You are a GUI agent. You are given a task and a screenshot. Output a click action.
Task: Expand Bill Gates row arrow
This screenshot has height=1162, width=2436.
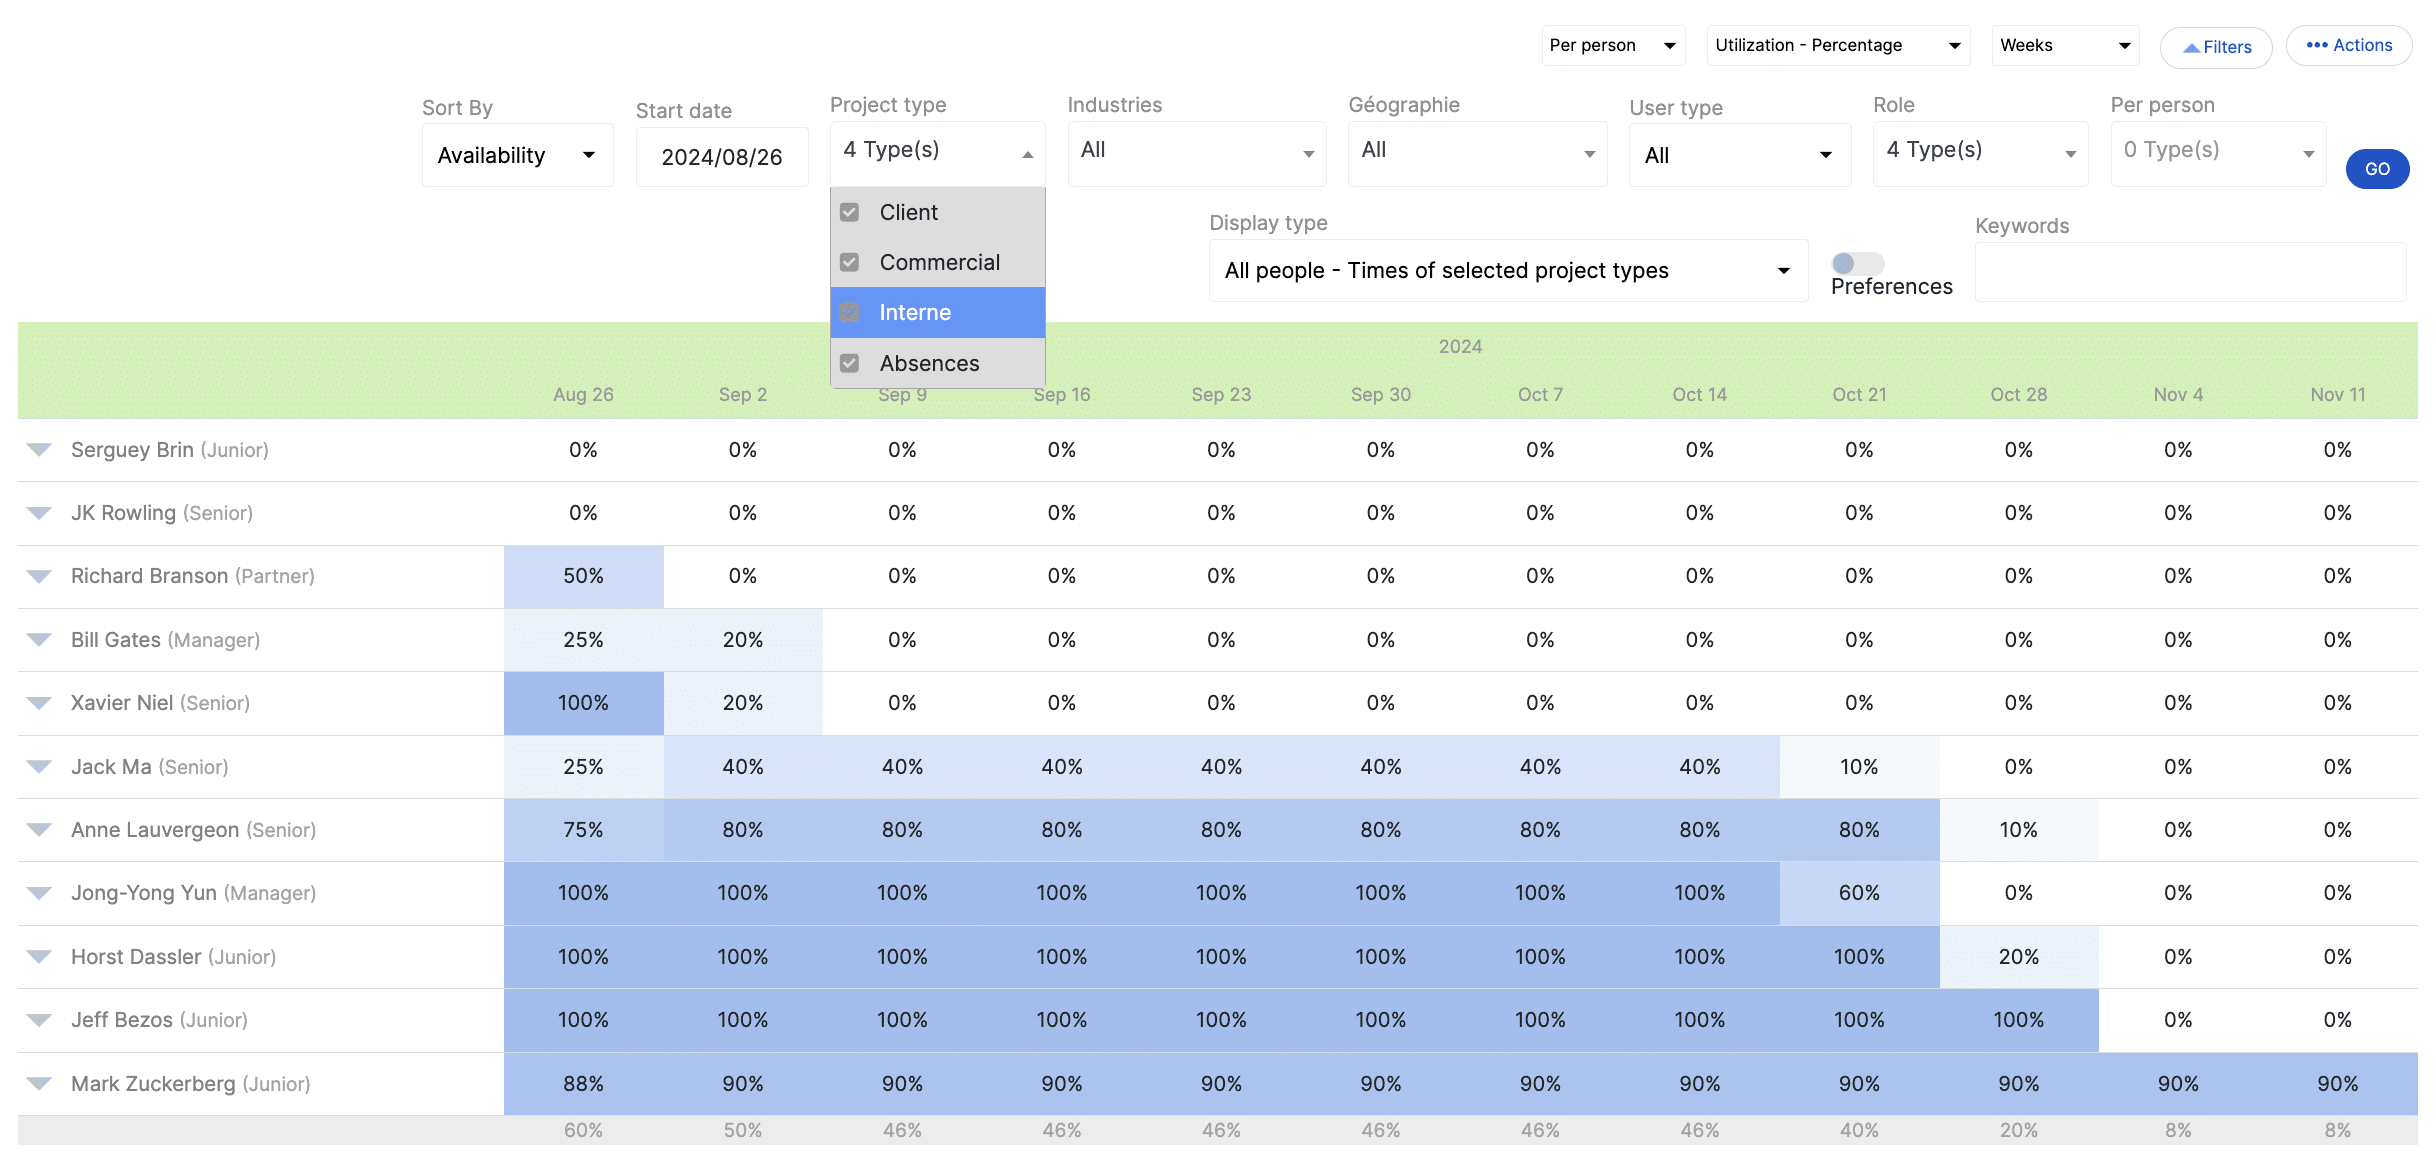click(39, 640)
